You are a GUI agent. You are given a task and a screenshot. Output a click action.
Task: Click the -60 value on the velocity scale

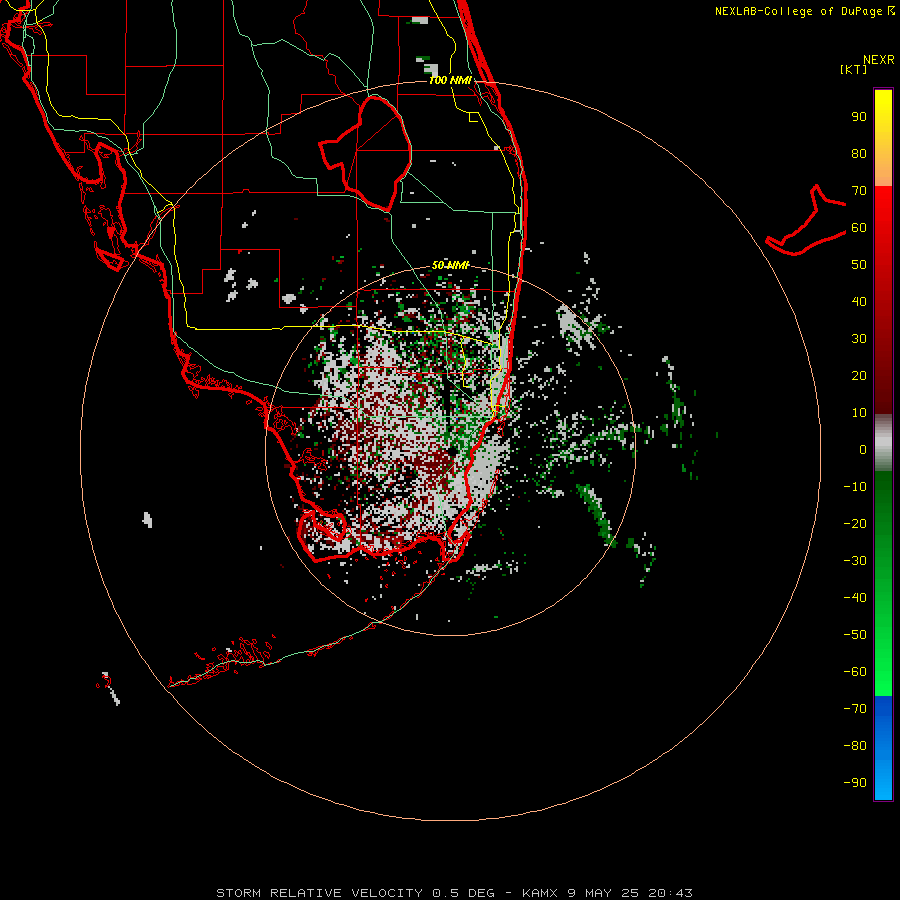pos(855,672)
